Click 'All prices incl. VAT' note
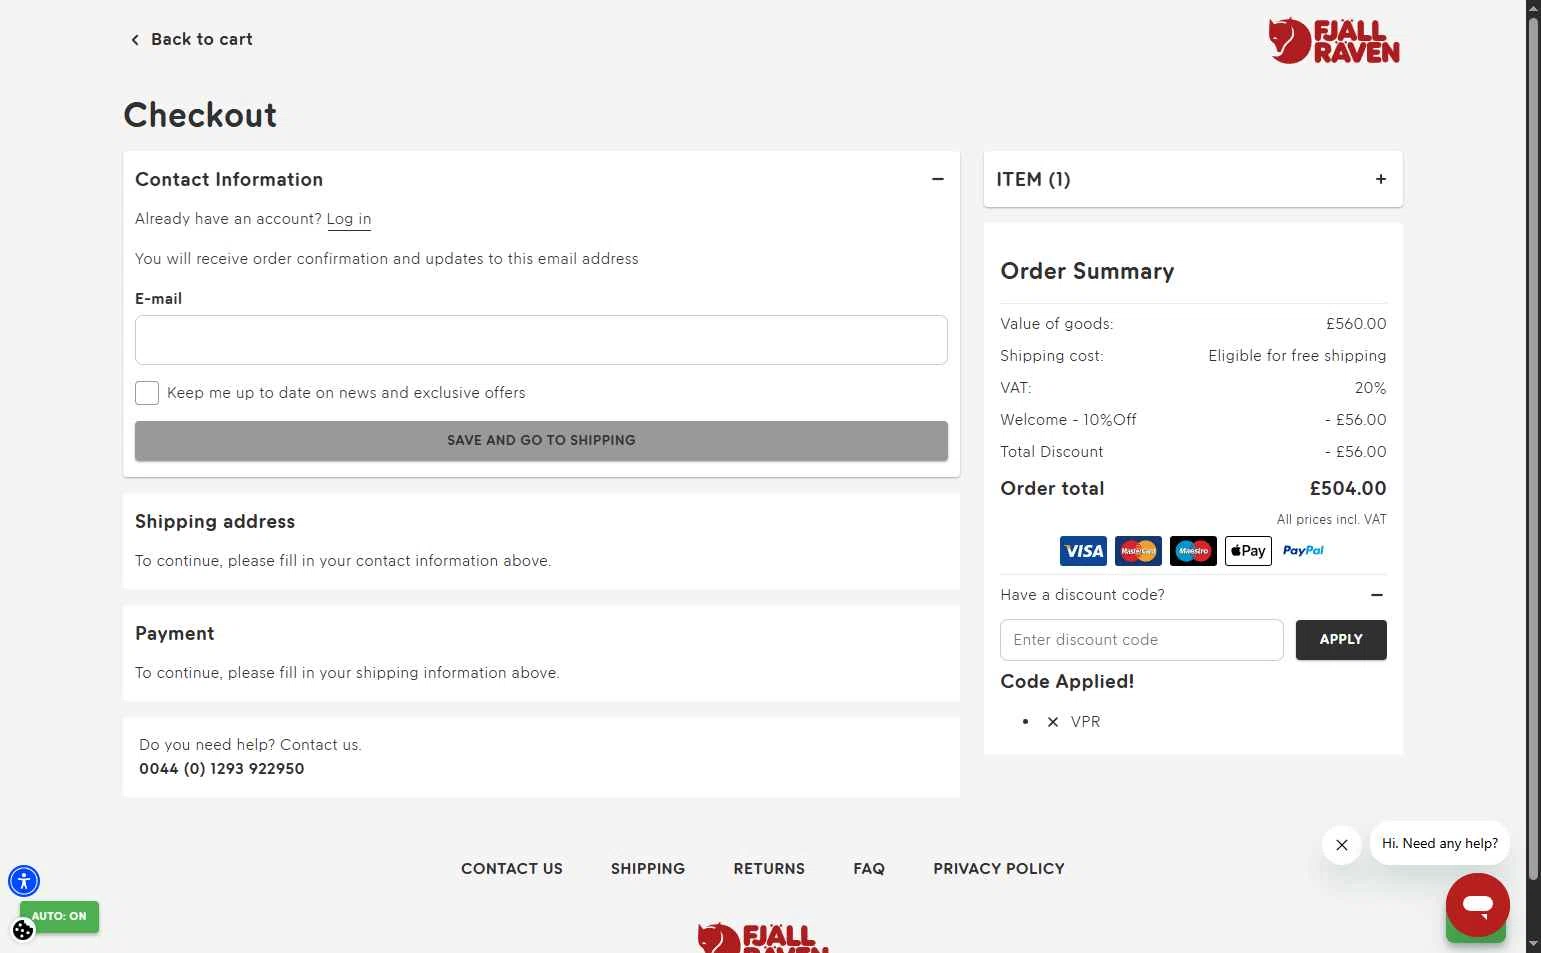1541x953 pixels. coord(1332,520)
